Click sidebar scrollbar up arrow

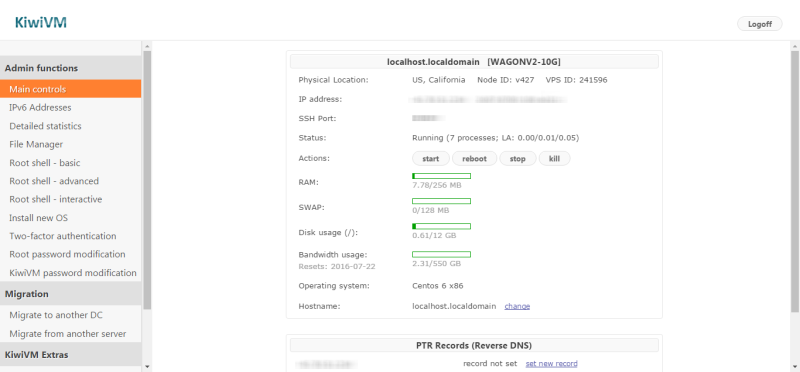tap(147, 46)
